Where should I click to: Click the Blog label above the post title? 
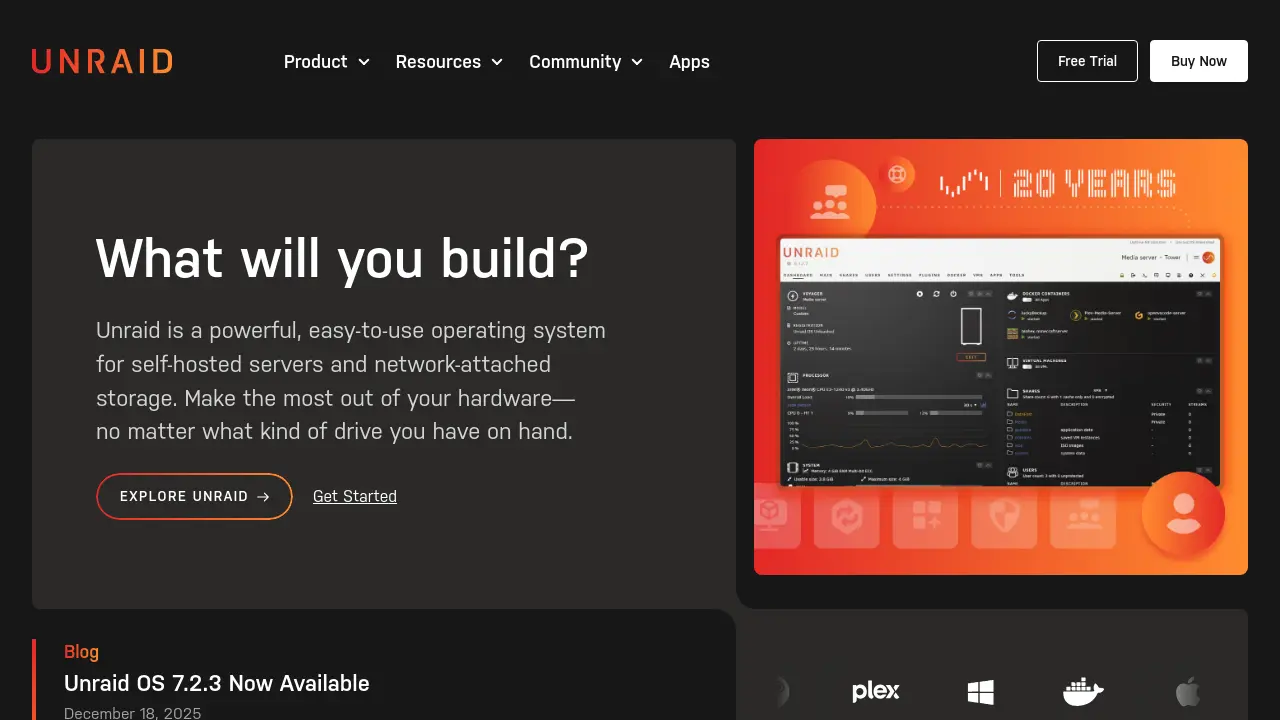81,652
